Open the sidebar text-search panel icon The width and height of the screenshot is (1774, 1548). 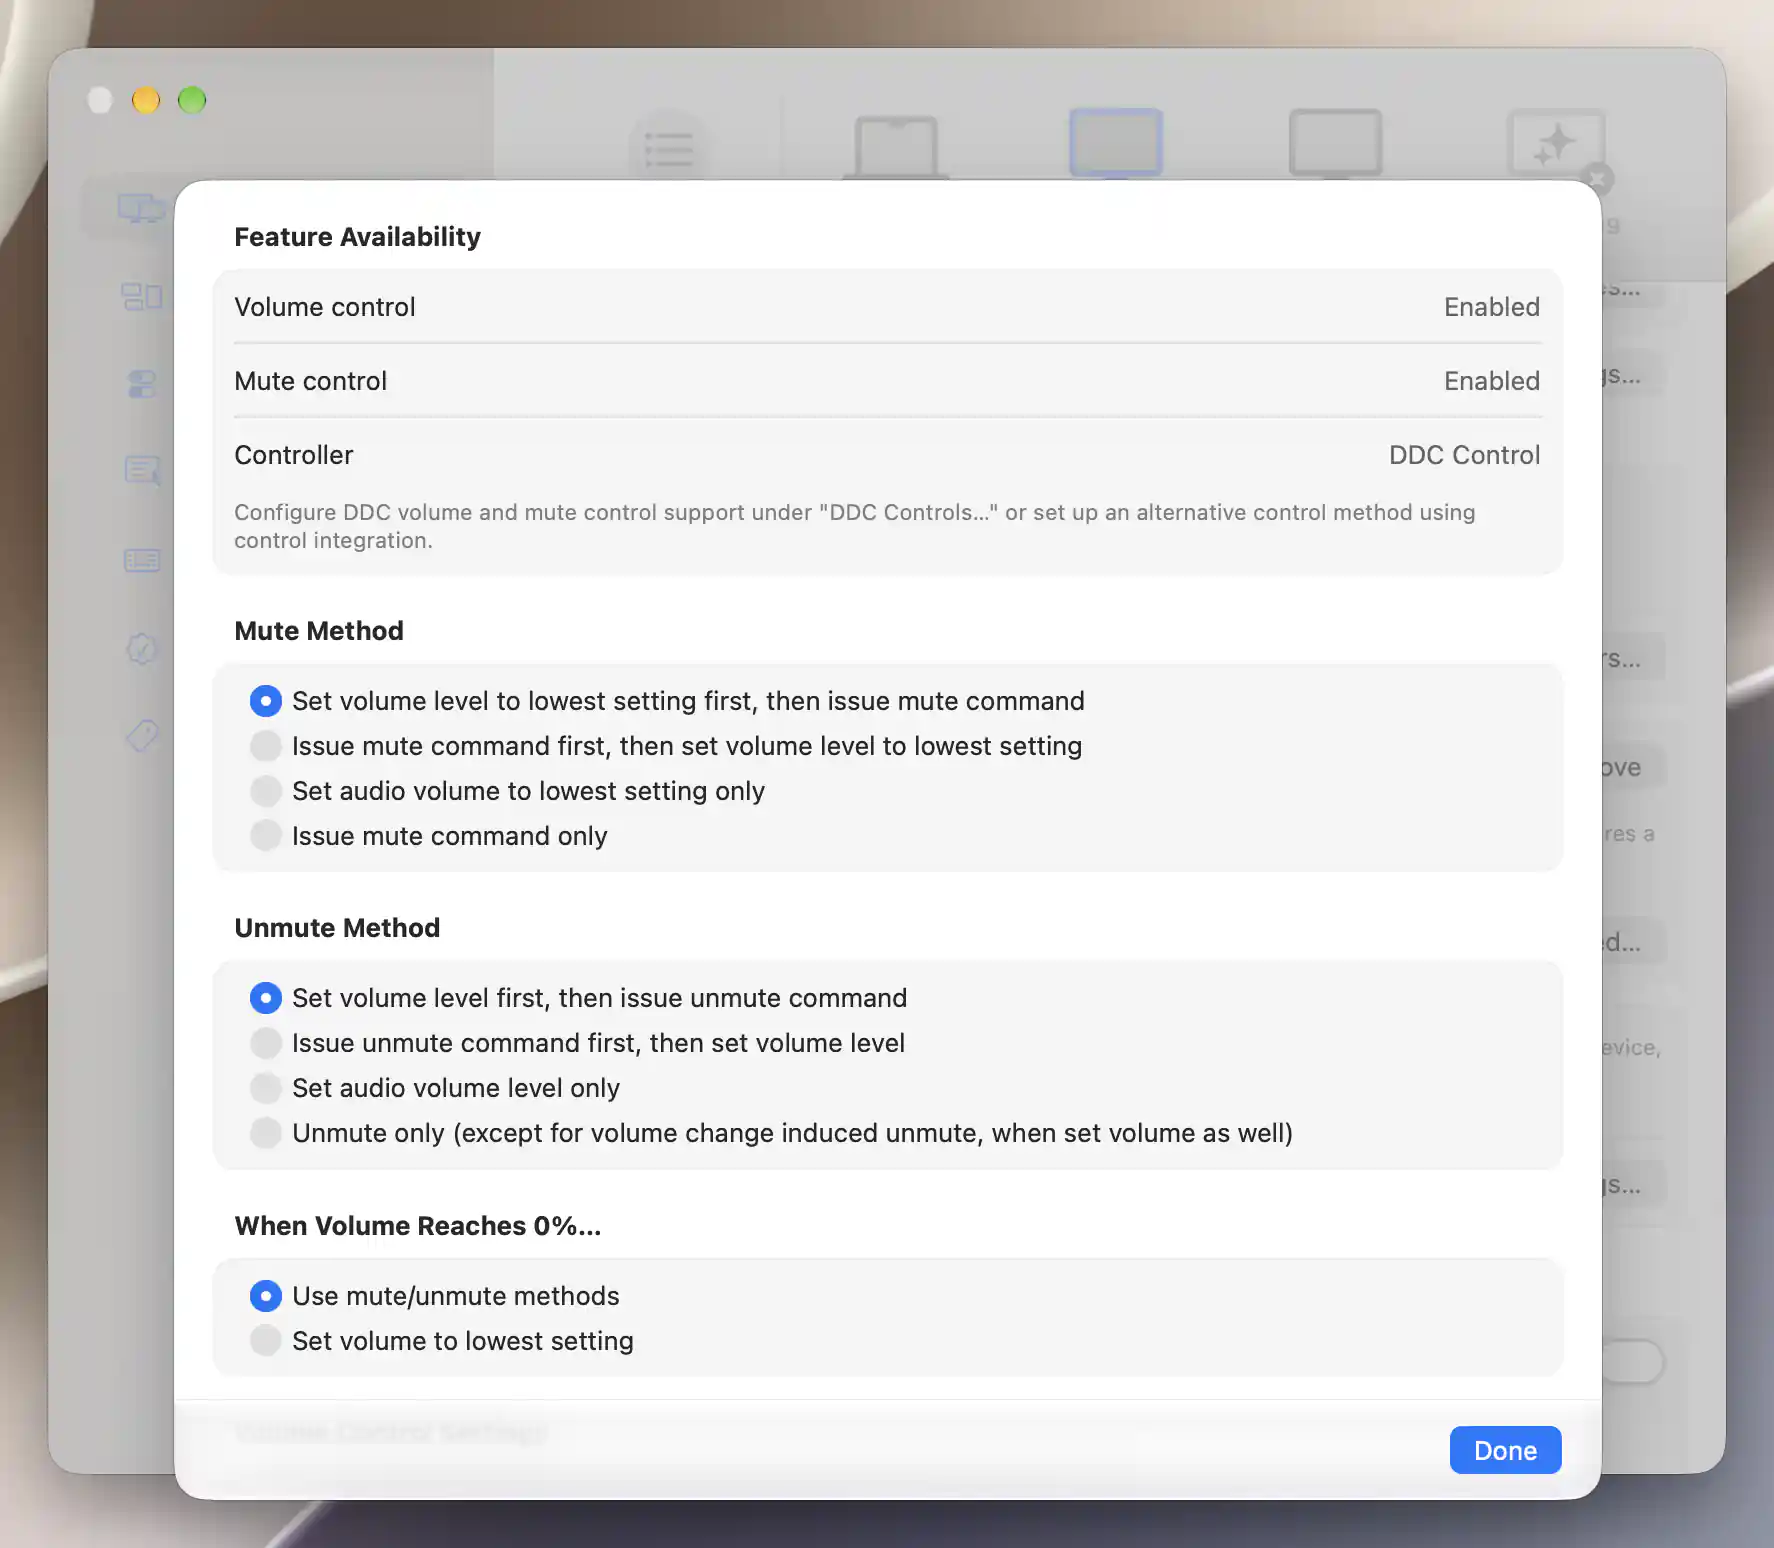coord(142,471)
